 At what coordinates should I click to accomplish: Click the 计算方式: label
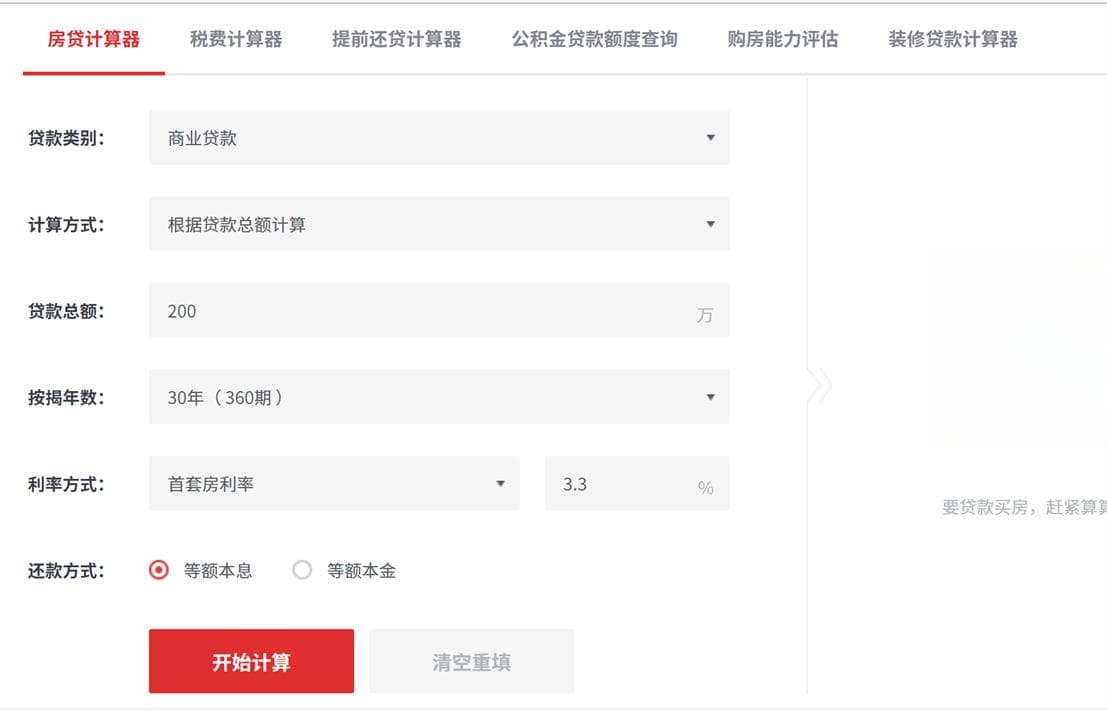pyautogui.click(x=66, y=224)
